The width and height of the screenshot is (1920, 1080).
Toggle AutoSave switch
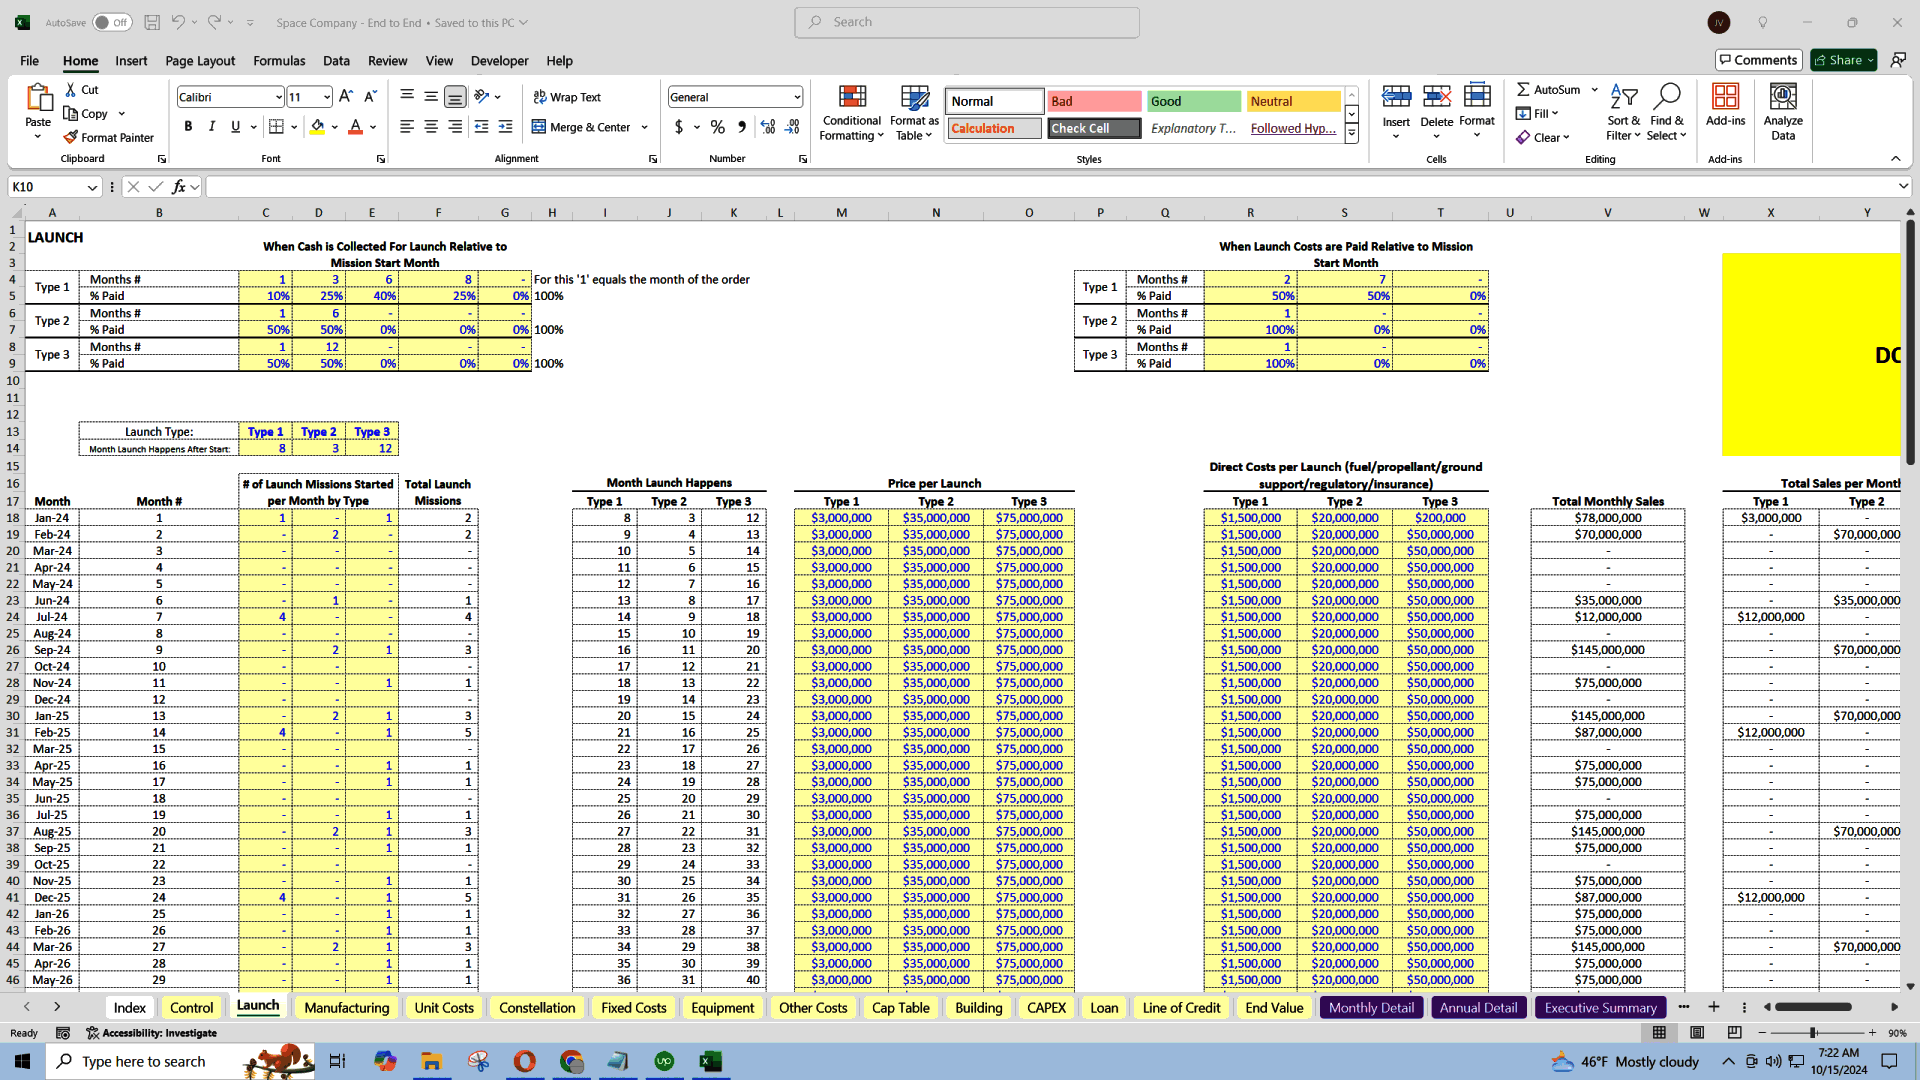click(x=112, y=22)
